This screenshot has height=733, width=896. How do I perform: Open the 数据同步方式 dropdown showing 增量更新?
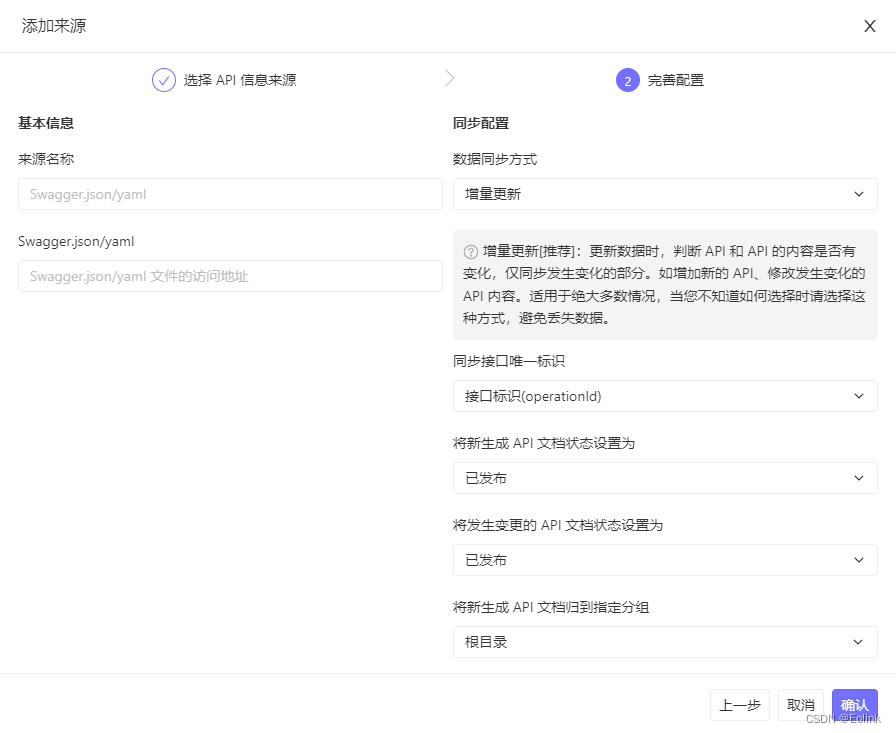click(x=665, y=194)
